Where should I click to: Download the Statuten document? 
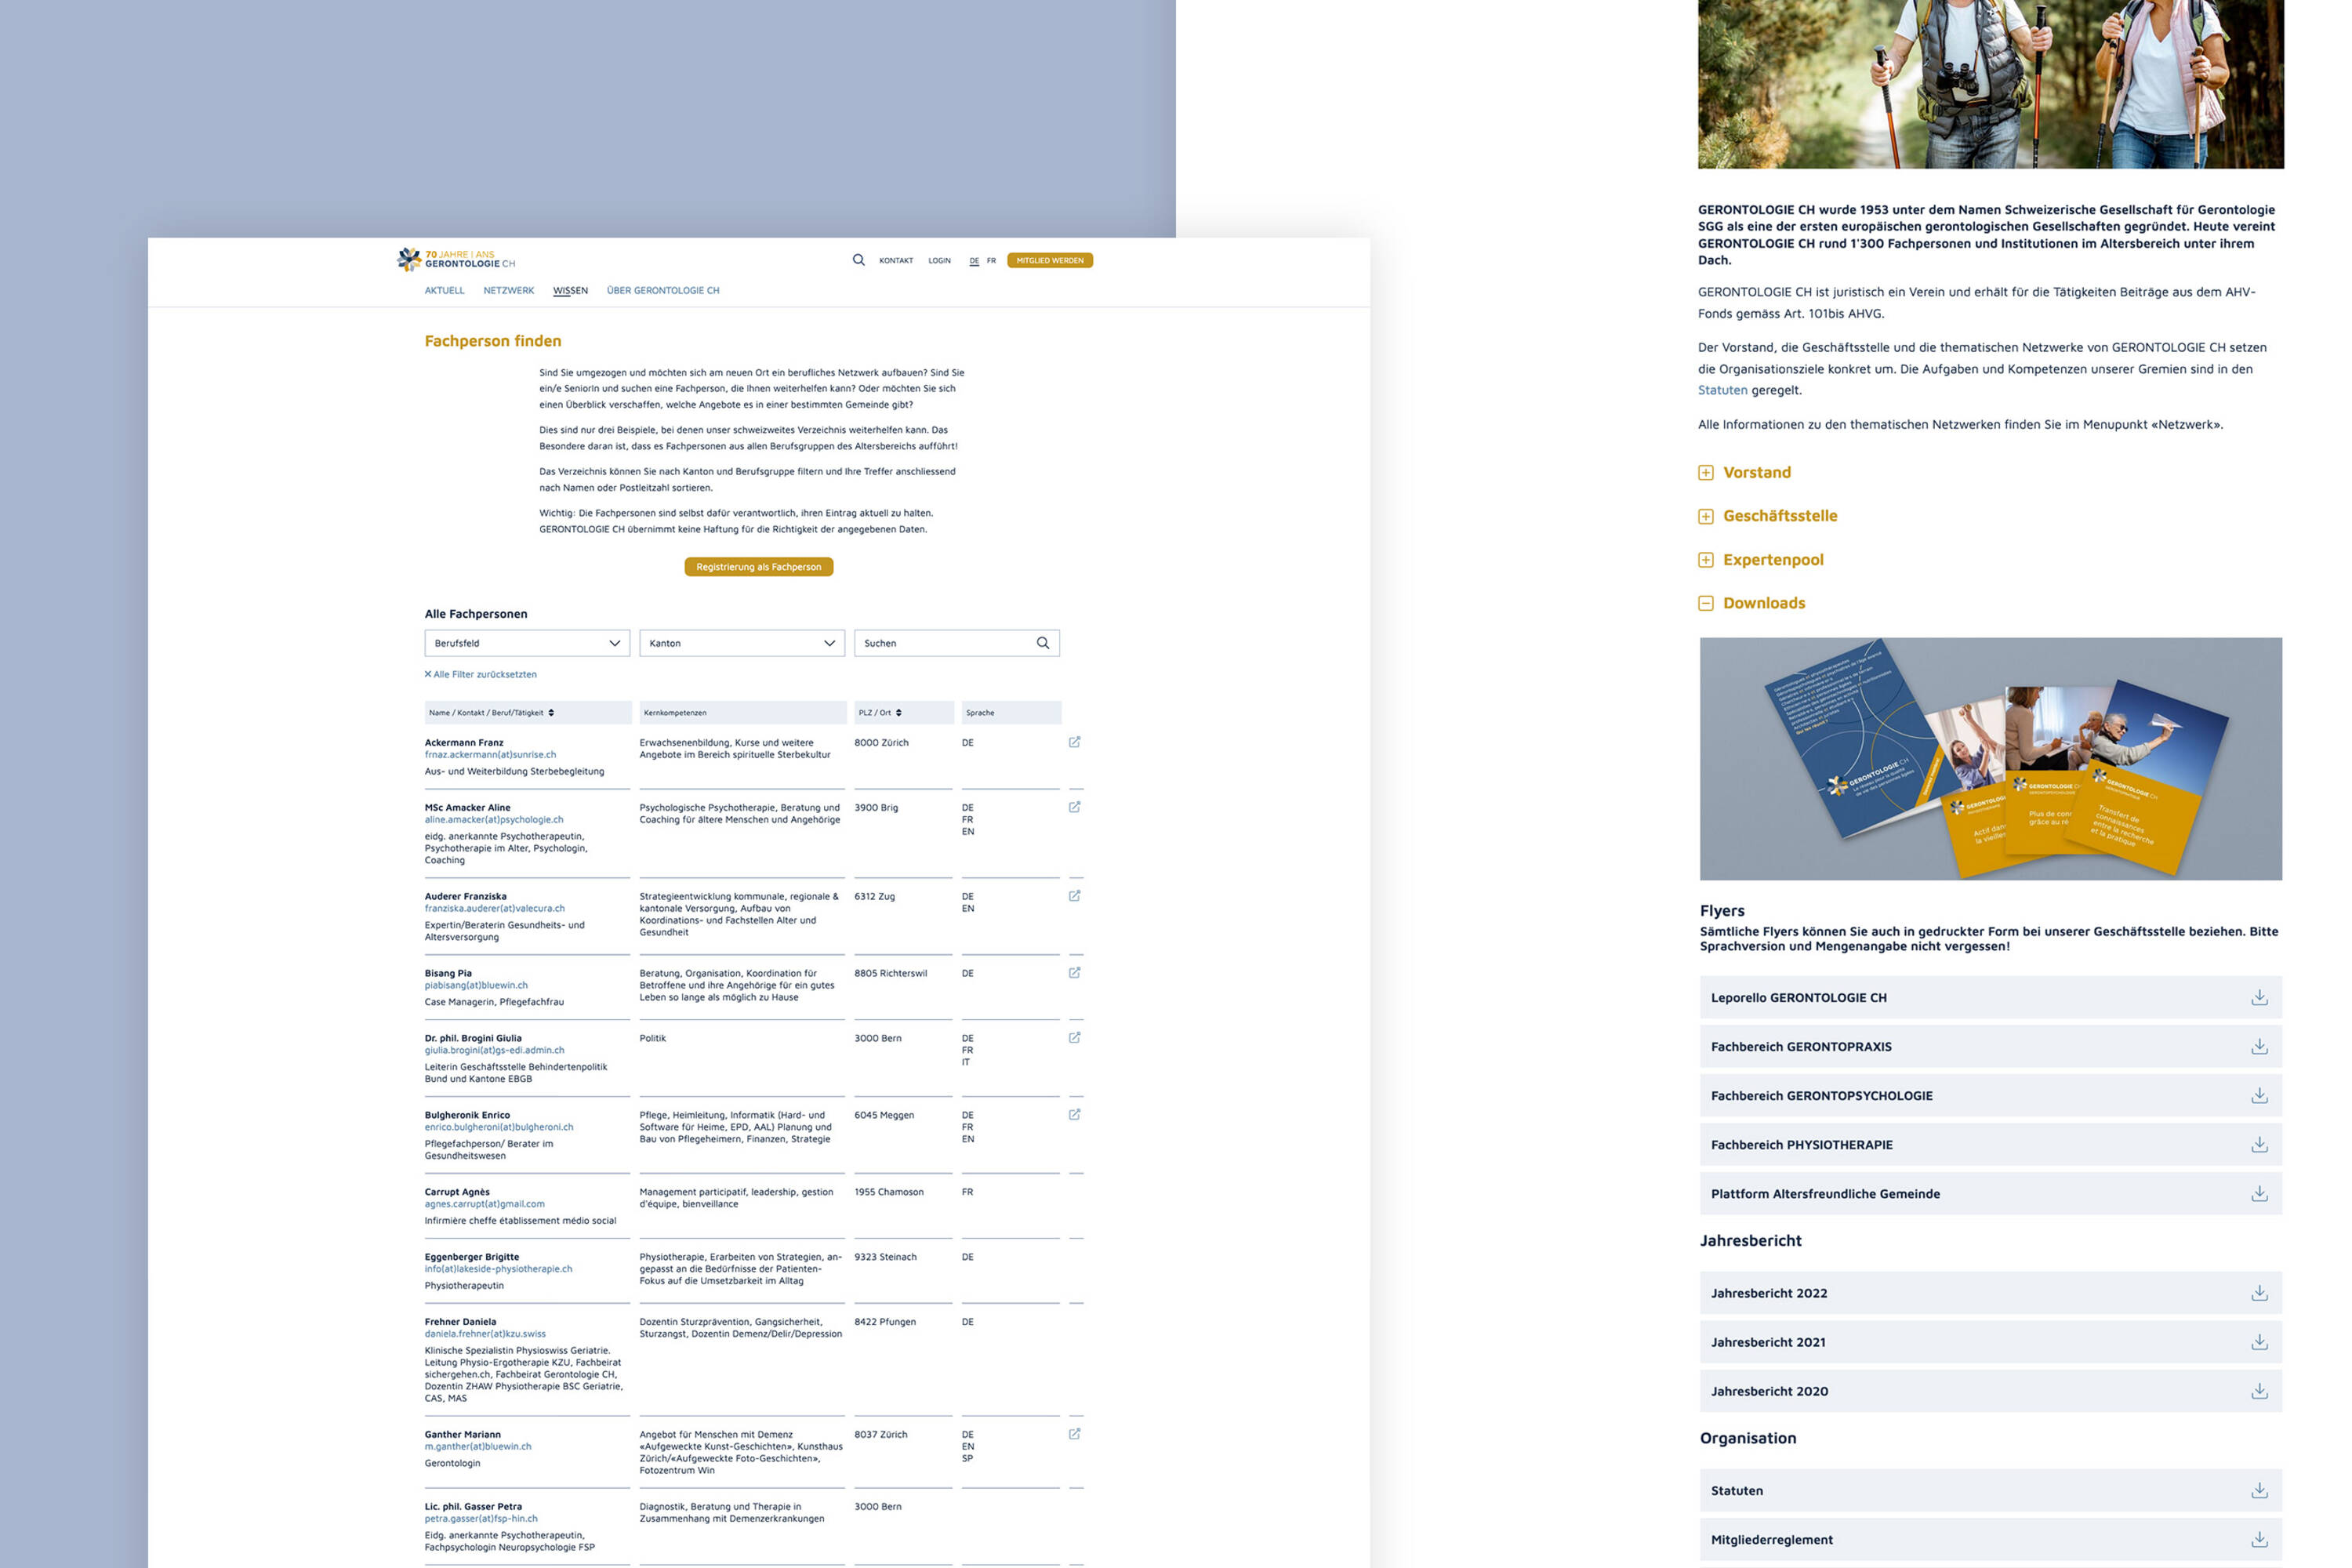point(2259,1490)
